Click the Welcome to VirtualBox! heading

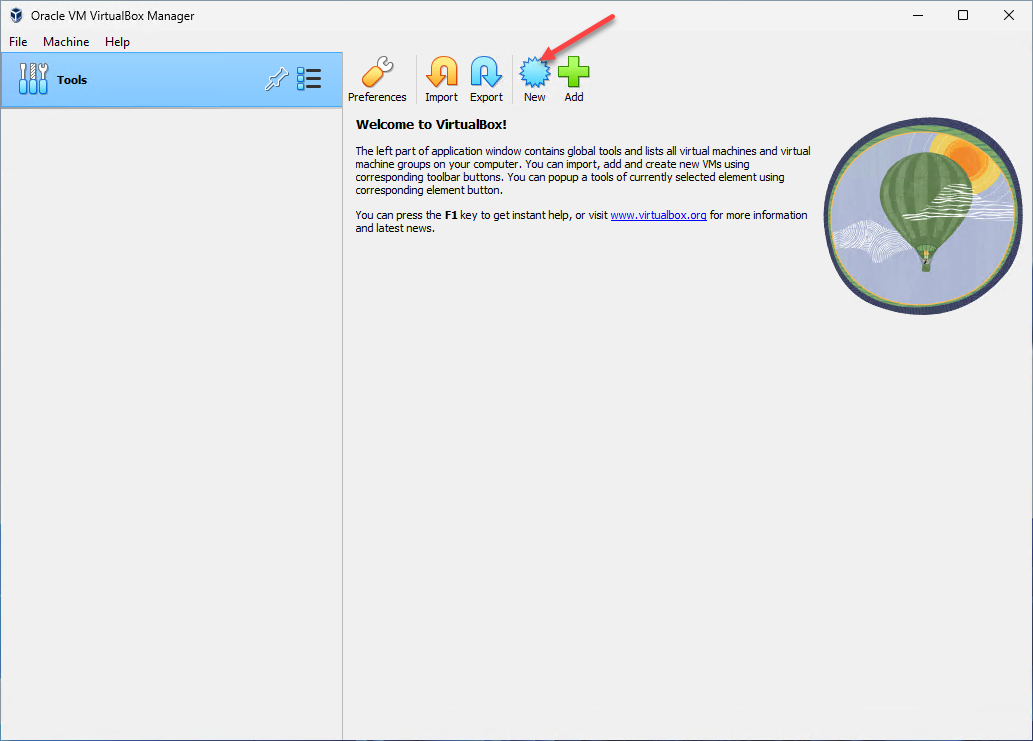[x=431, y=124]
